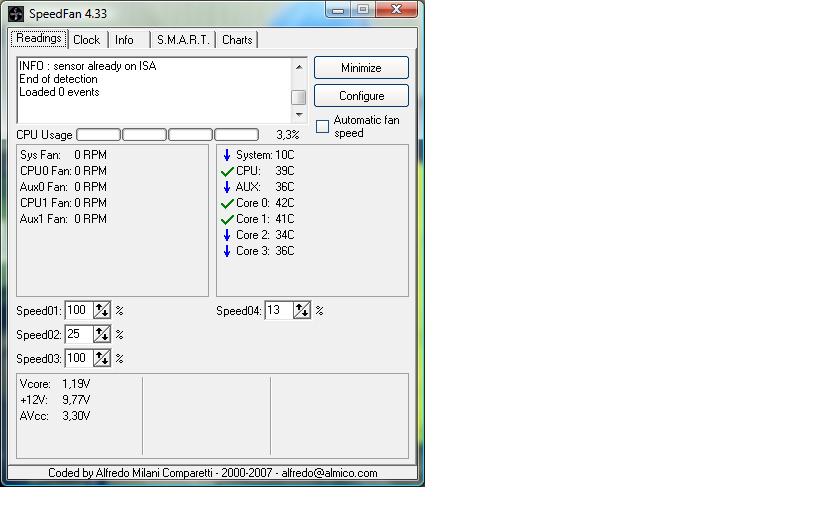This screenshot has height=525, width=840.
Task: Select the 'CPU1 Fan: 0 RPM' reading
Action: (63, 203)
